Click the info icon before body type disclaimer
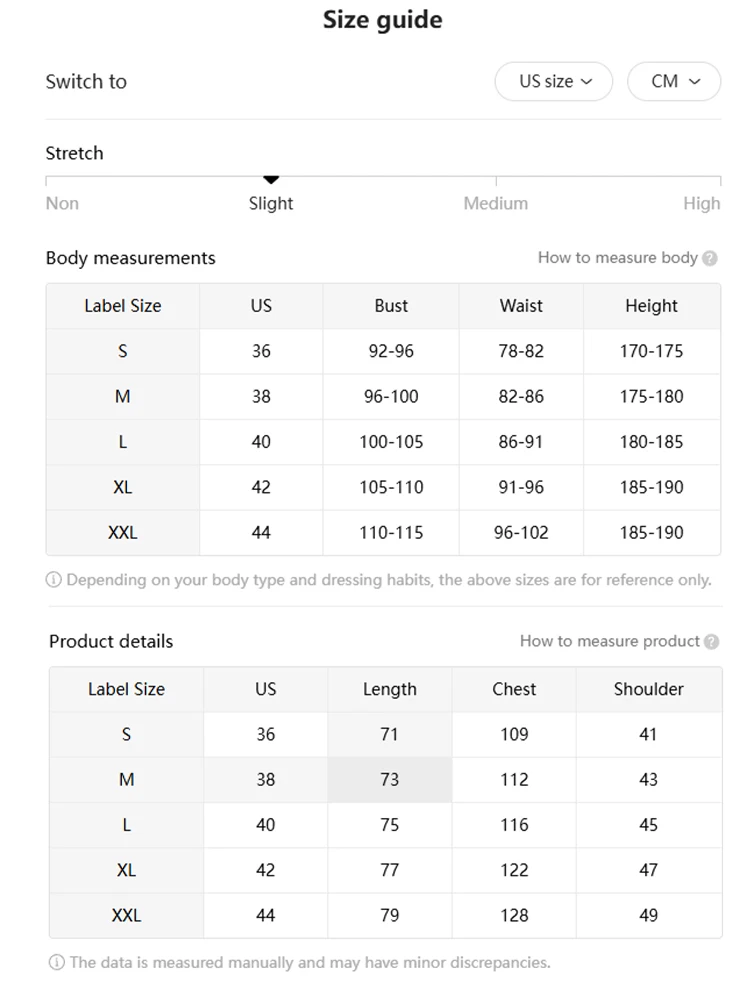Viewport: 750px width, 1000px height. click(54, 580)
